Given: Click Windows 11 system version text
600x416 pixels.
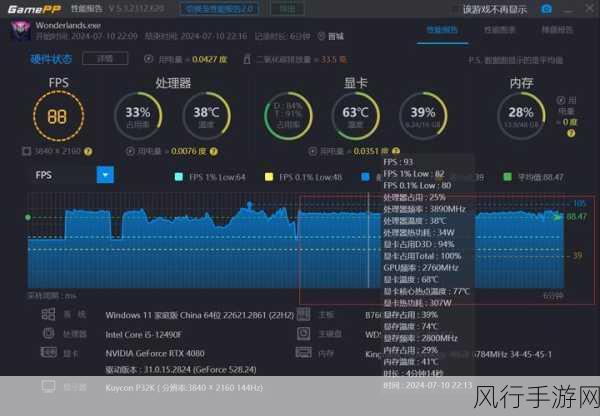Looking at the screenshot, I should [199, 315].
